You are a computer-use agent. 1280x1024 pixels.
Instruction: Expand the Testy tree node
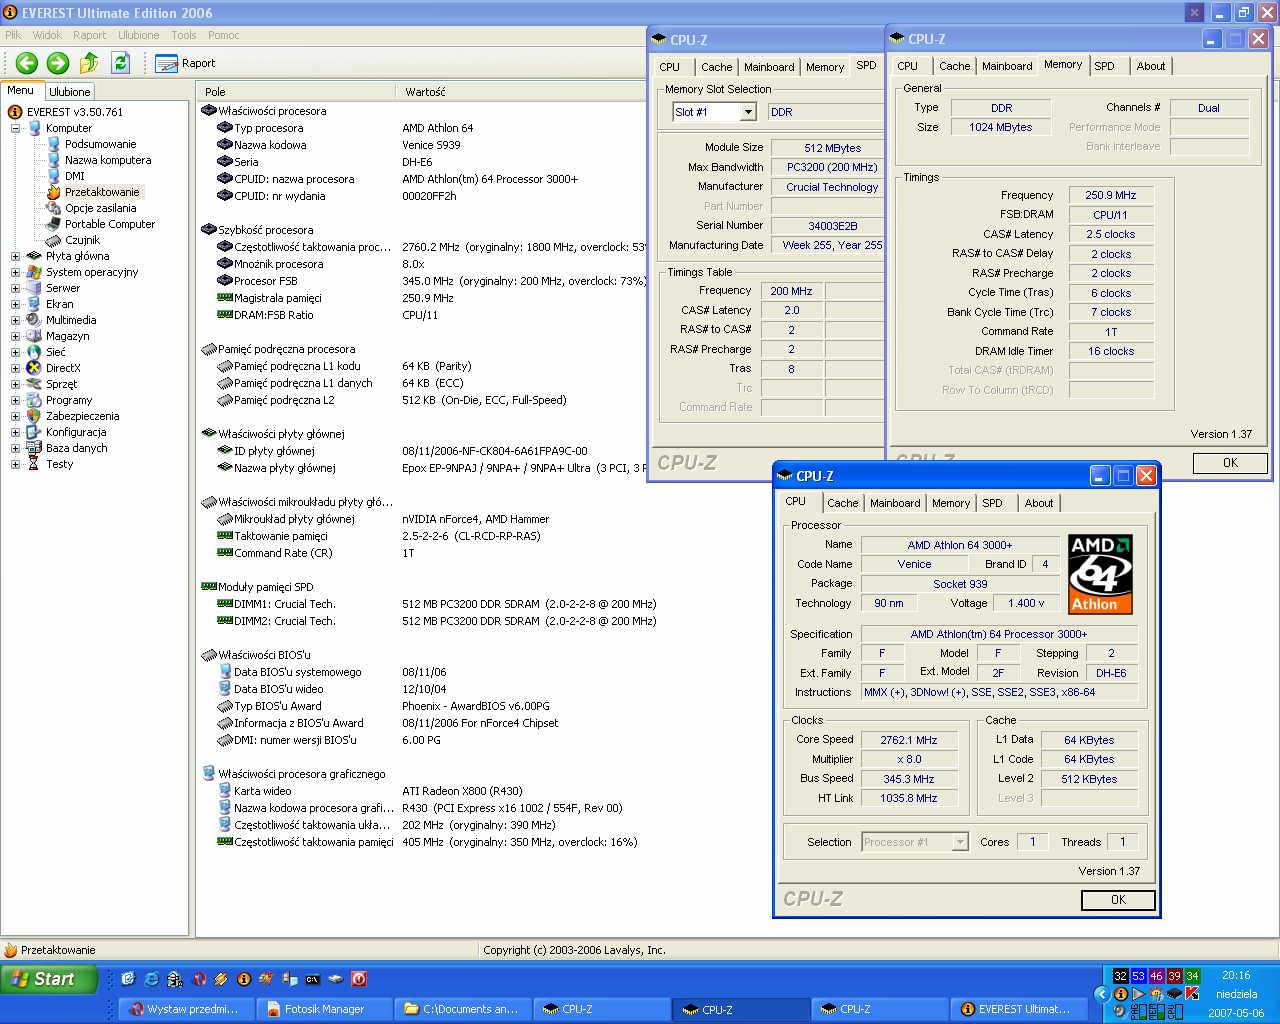point(15,464)
